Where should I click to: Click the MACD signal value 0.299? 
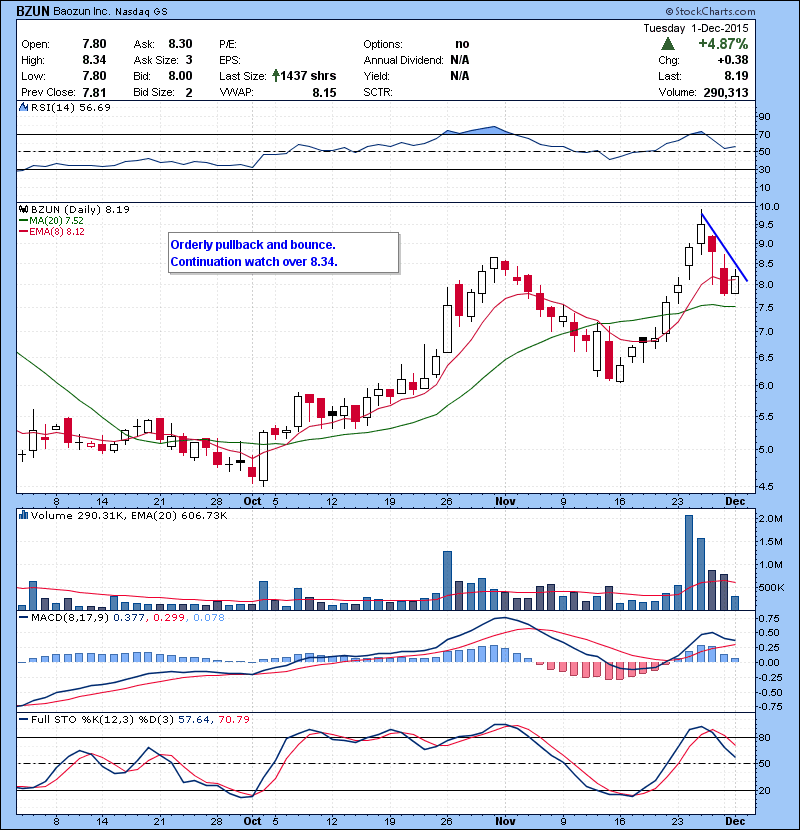168,617
